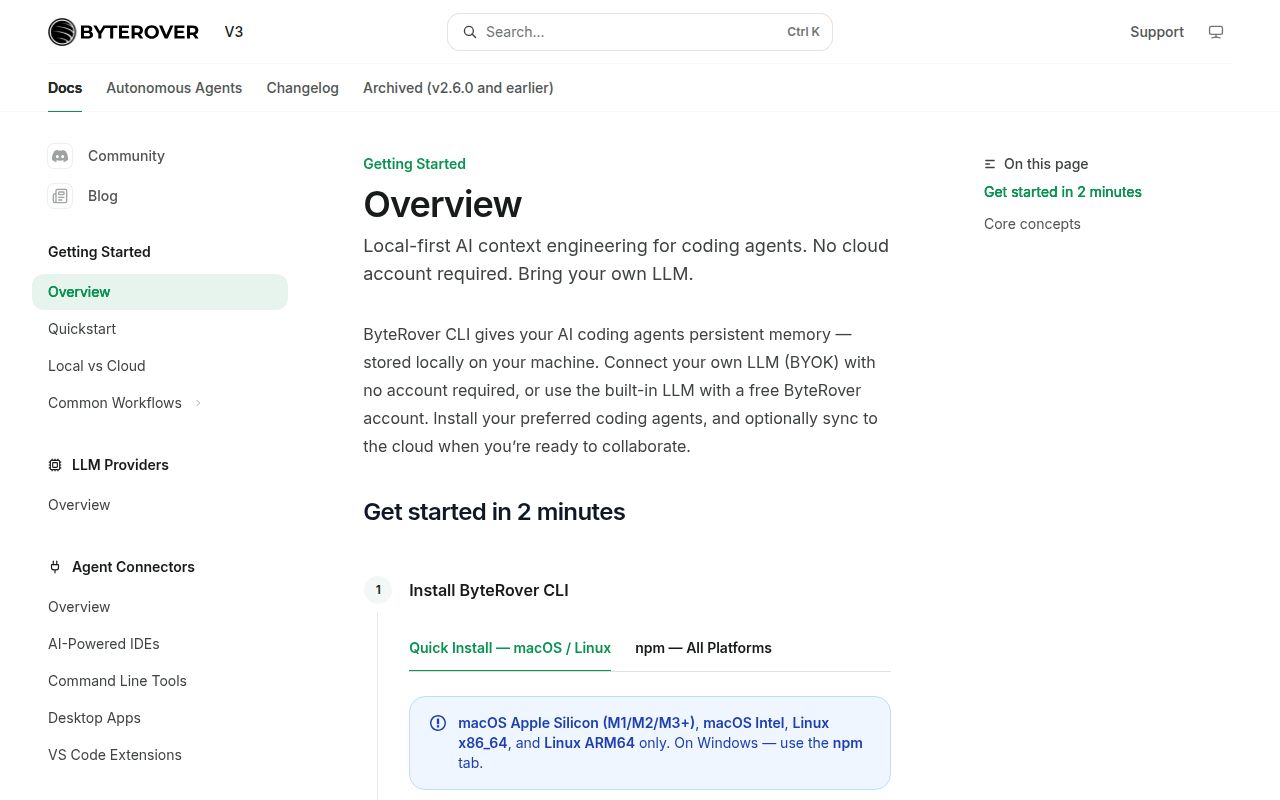Click the info icon in the callout
This screenshot has width=1280, height=800.
pos(438,723)
